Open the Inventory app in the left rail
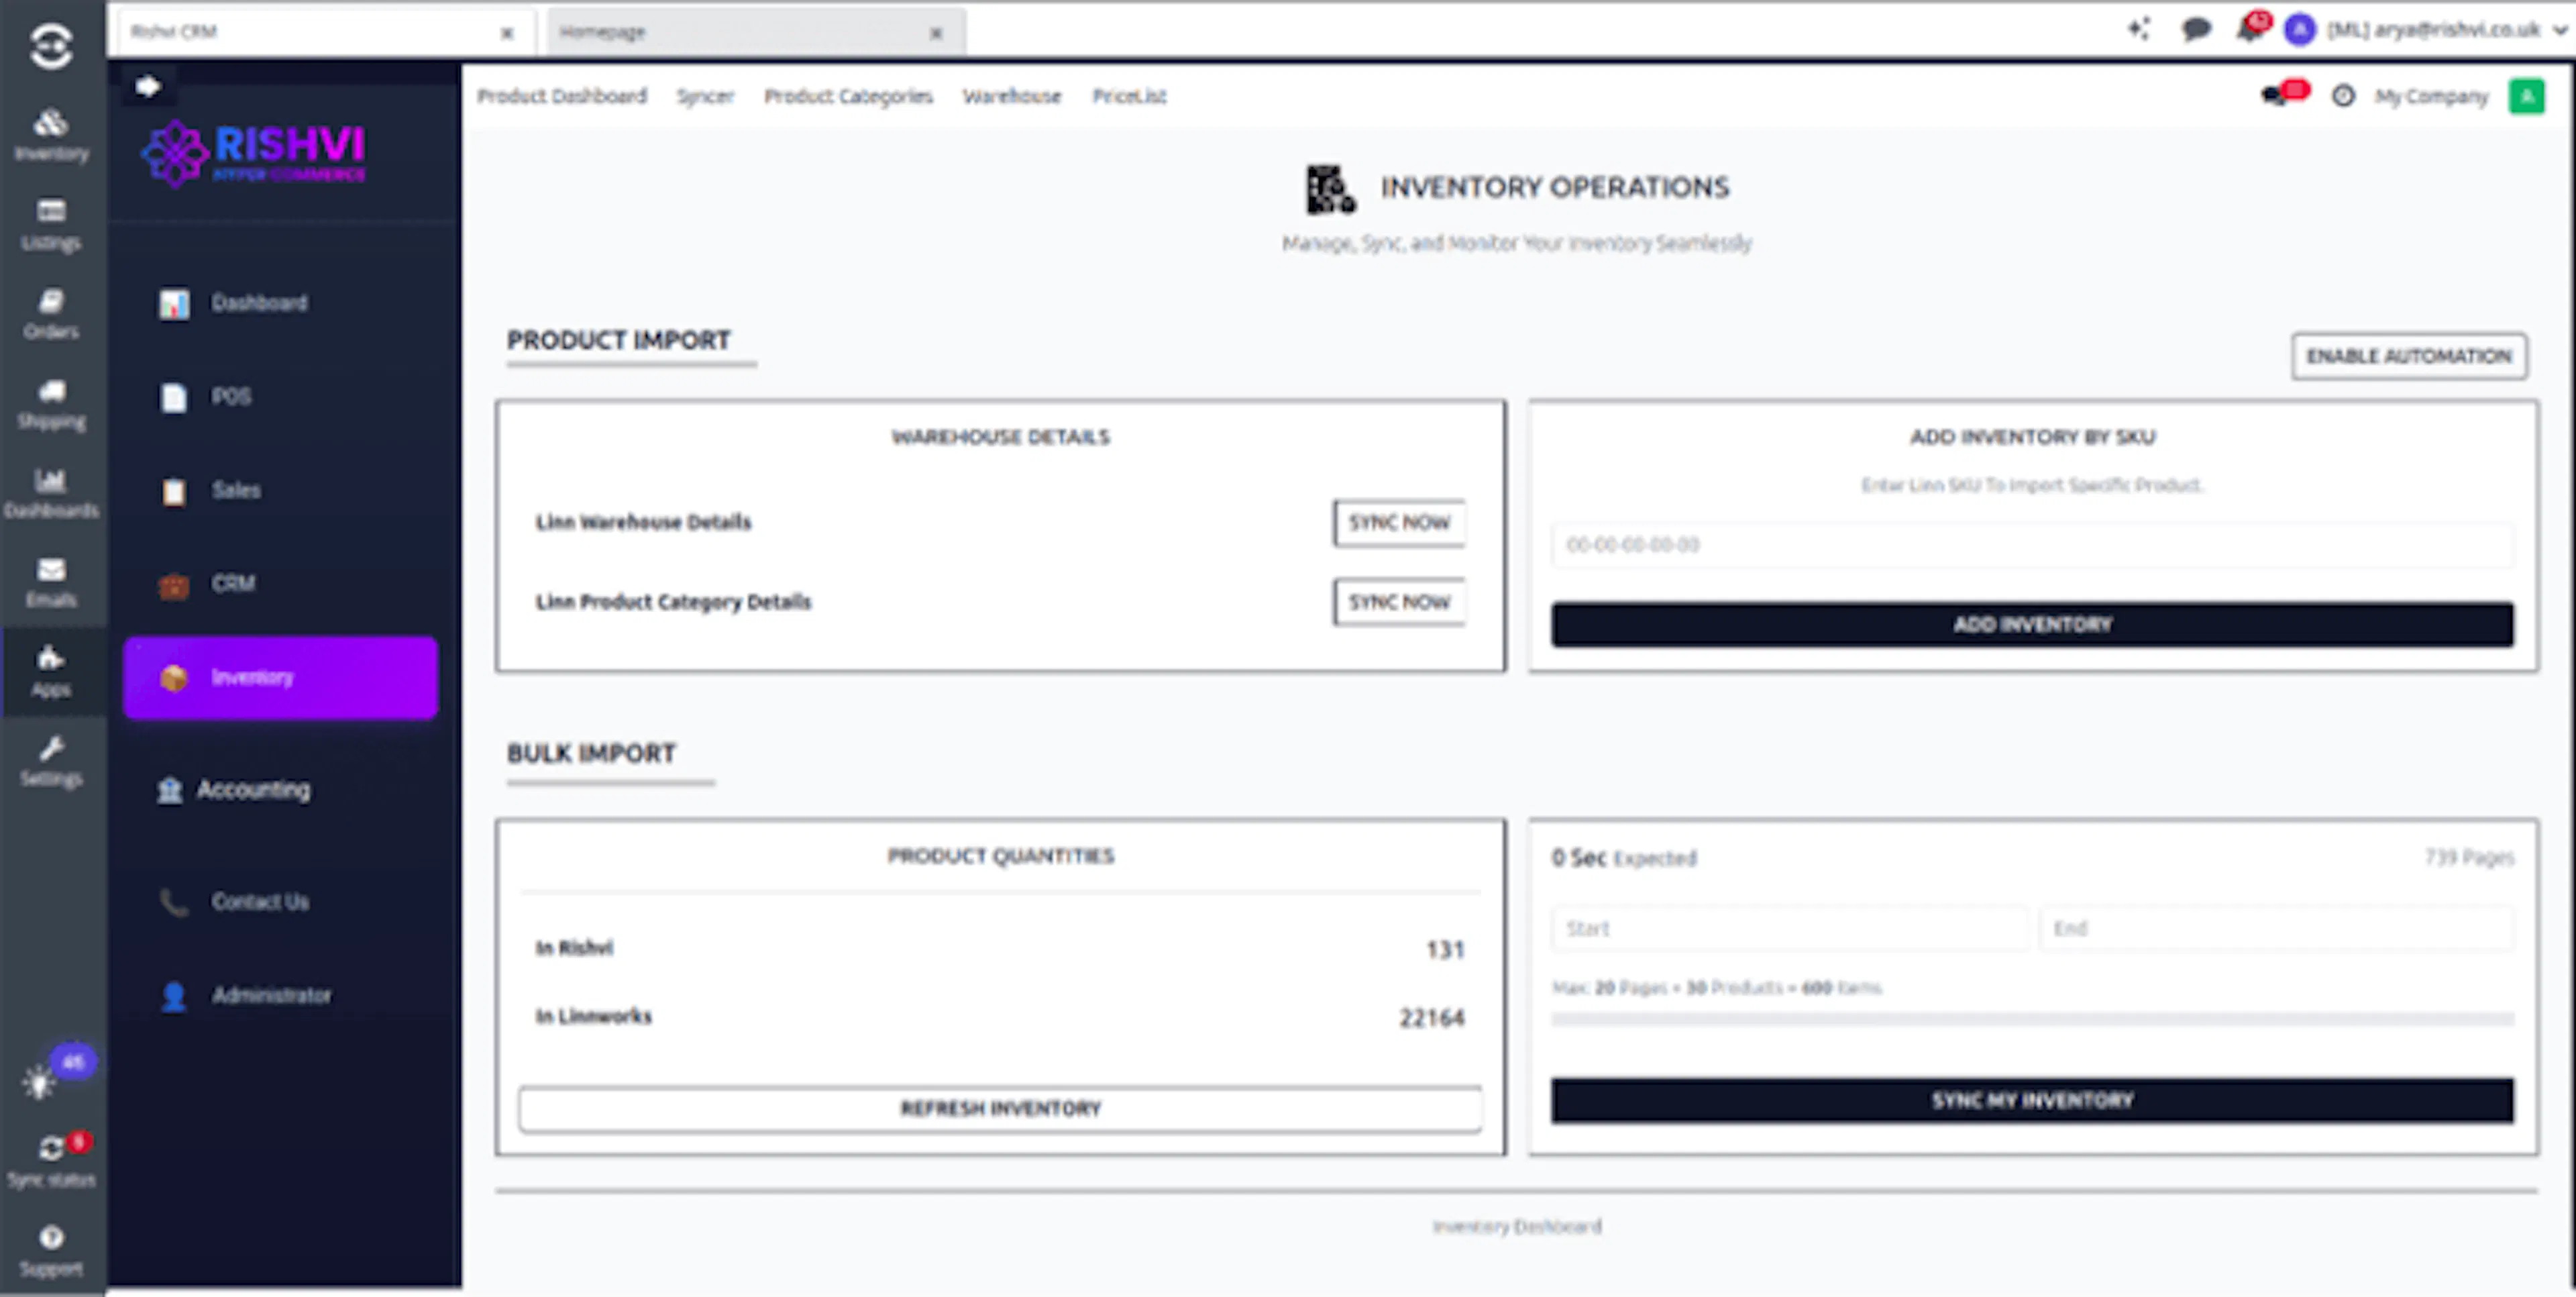This screenshot has width=2576, height=1297. (x=51, y=134)
